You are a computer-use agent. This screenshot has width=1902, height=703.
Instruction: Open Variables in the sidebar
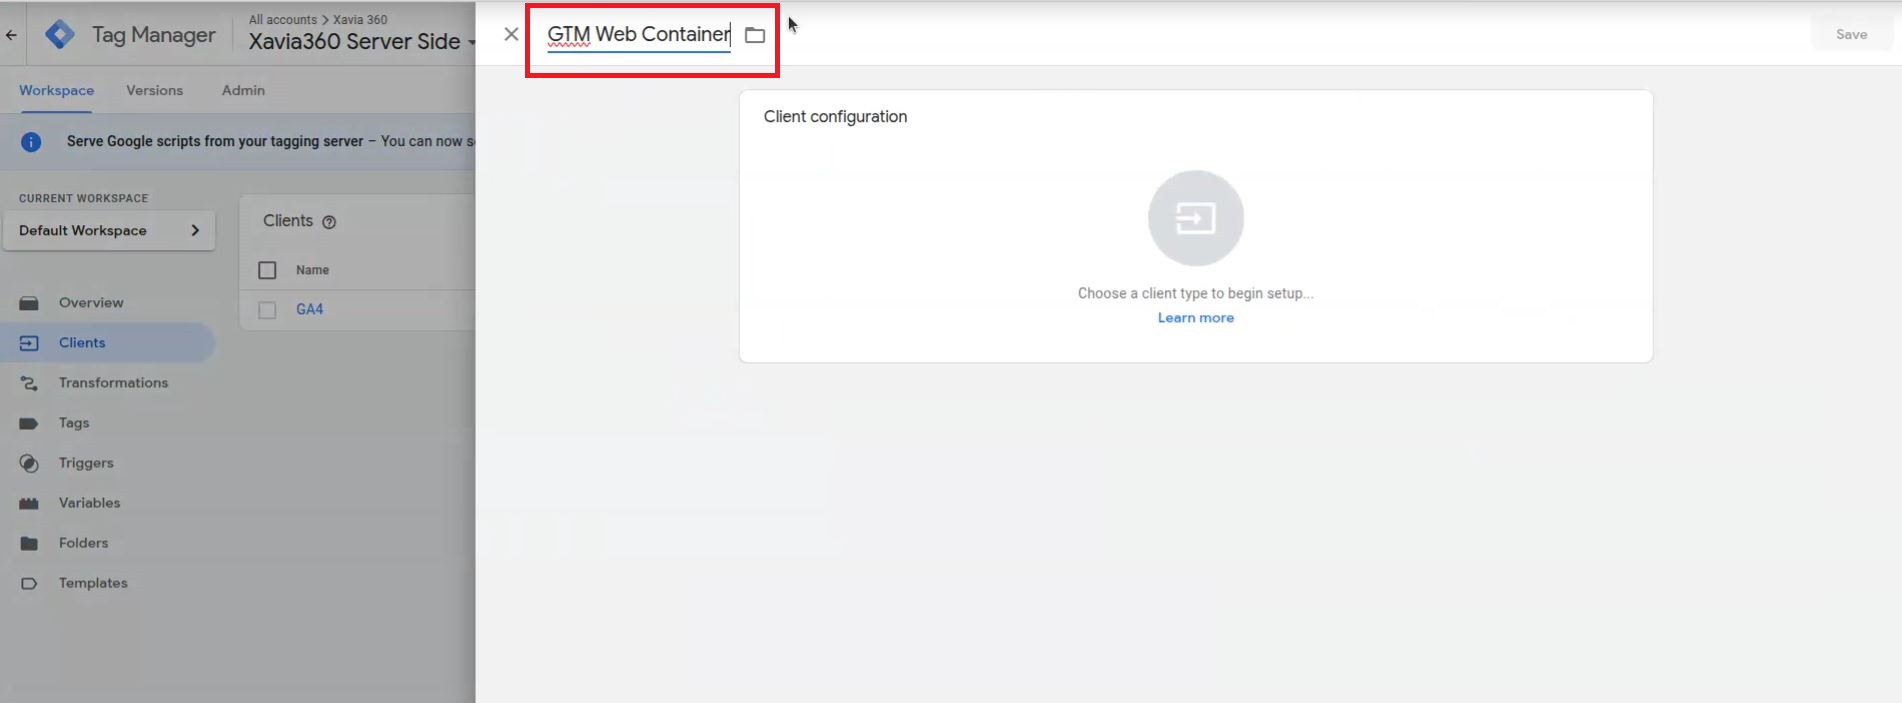click(89, 503)
